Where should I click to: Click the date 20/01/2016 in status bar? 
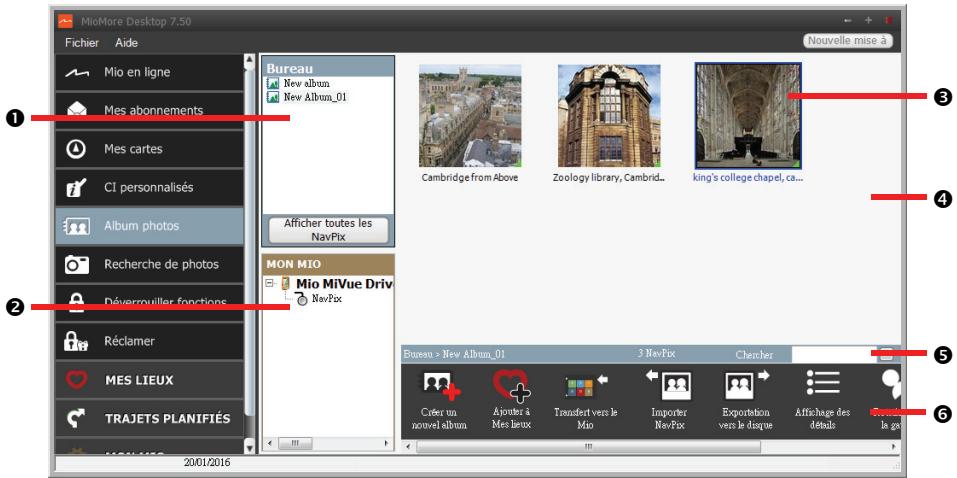coord(207,462)
